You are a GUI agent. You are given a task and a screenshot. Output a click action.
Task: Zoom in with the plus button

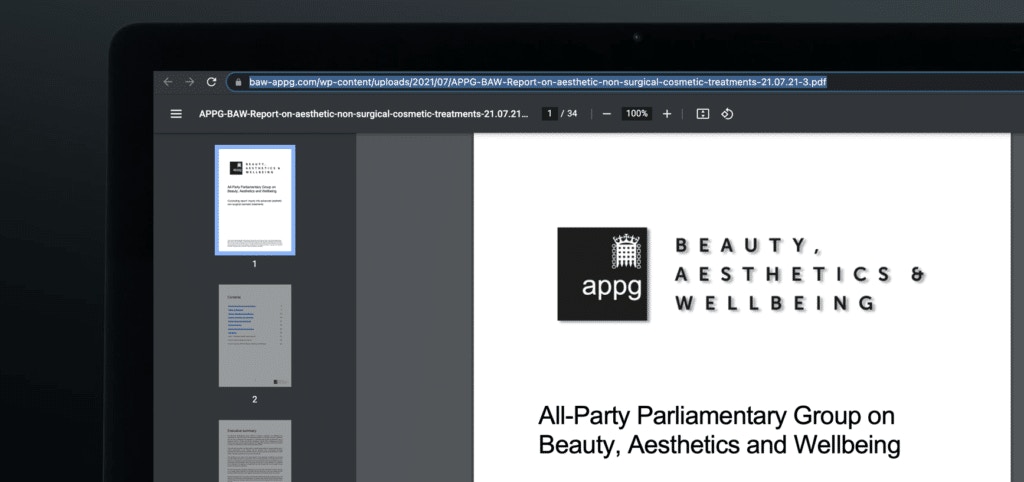(667, 114)
